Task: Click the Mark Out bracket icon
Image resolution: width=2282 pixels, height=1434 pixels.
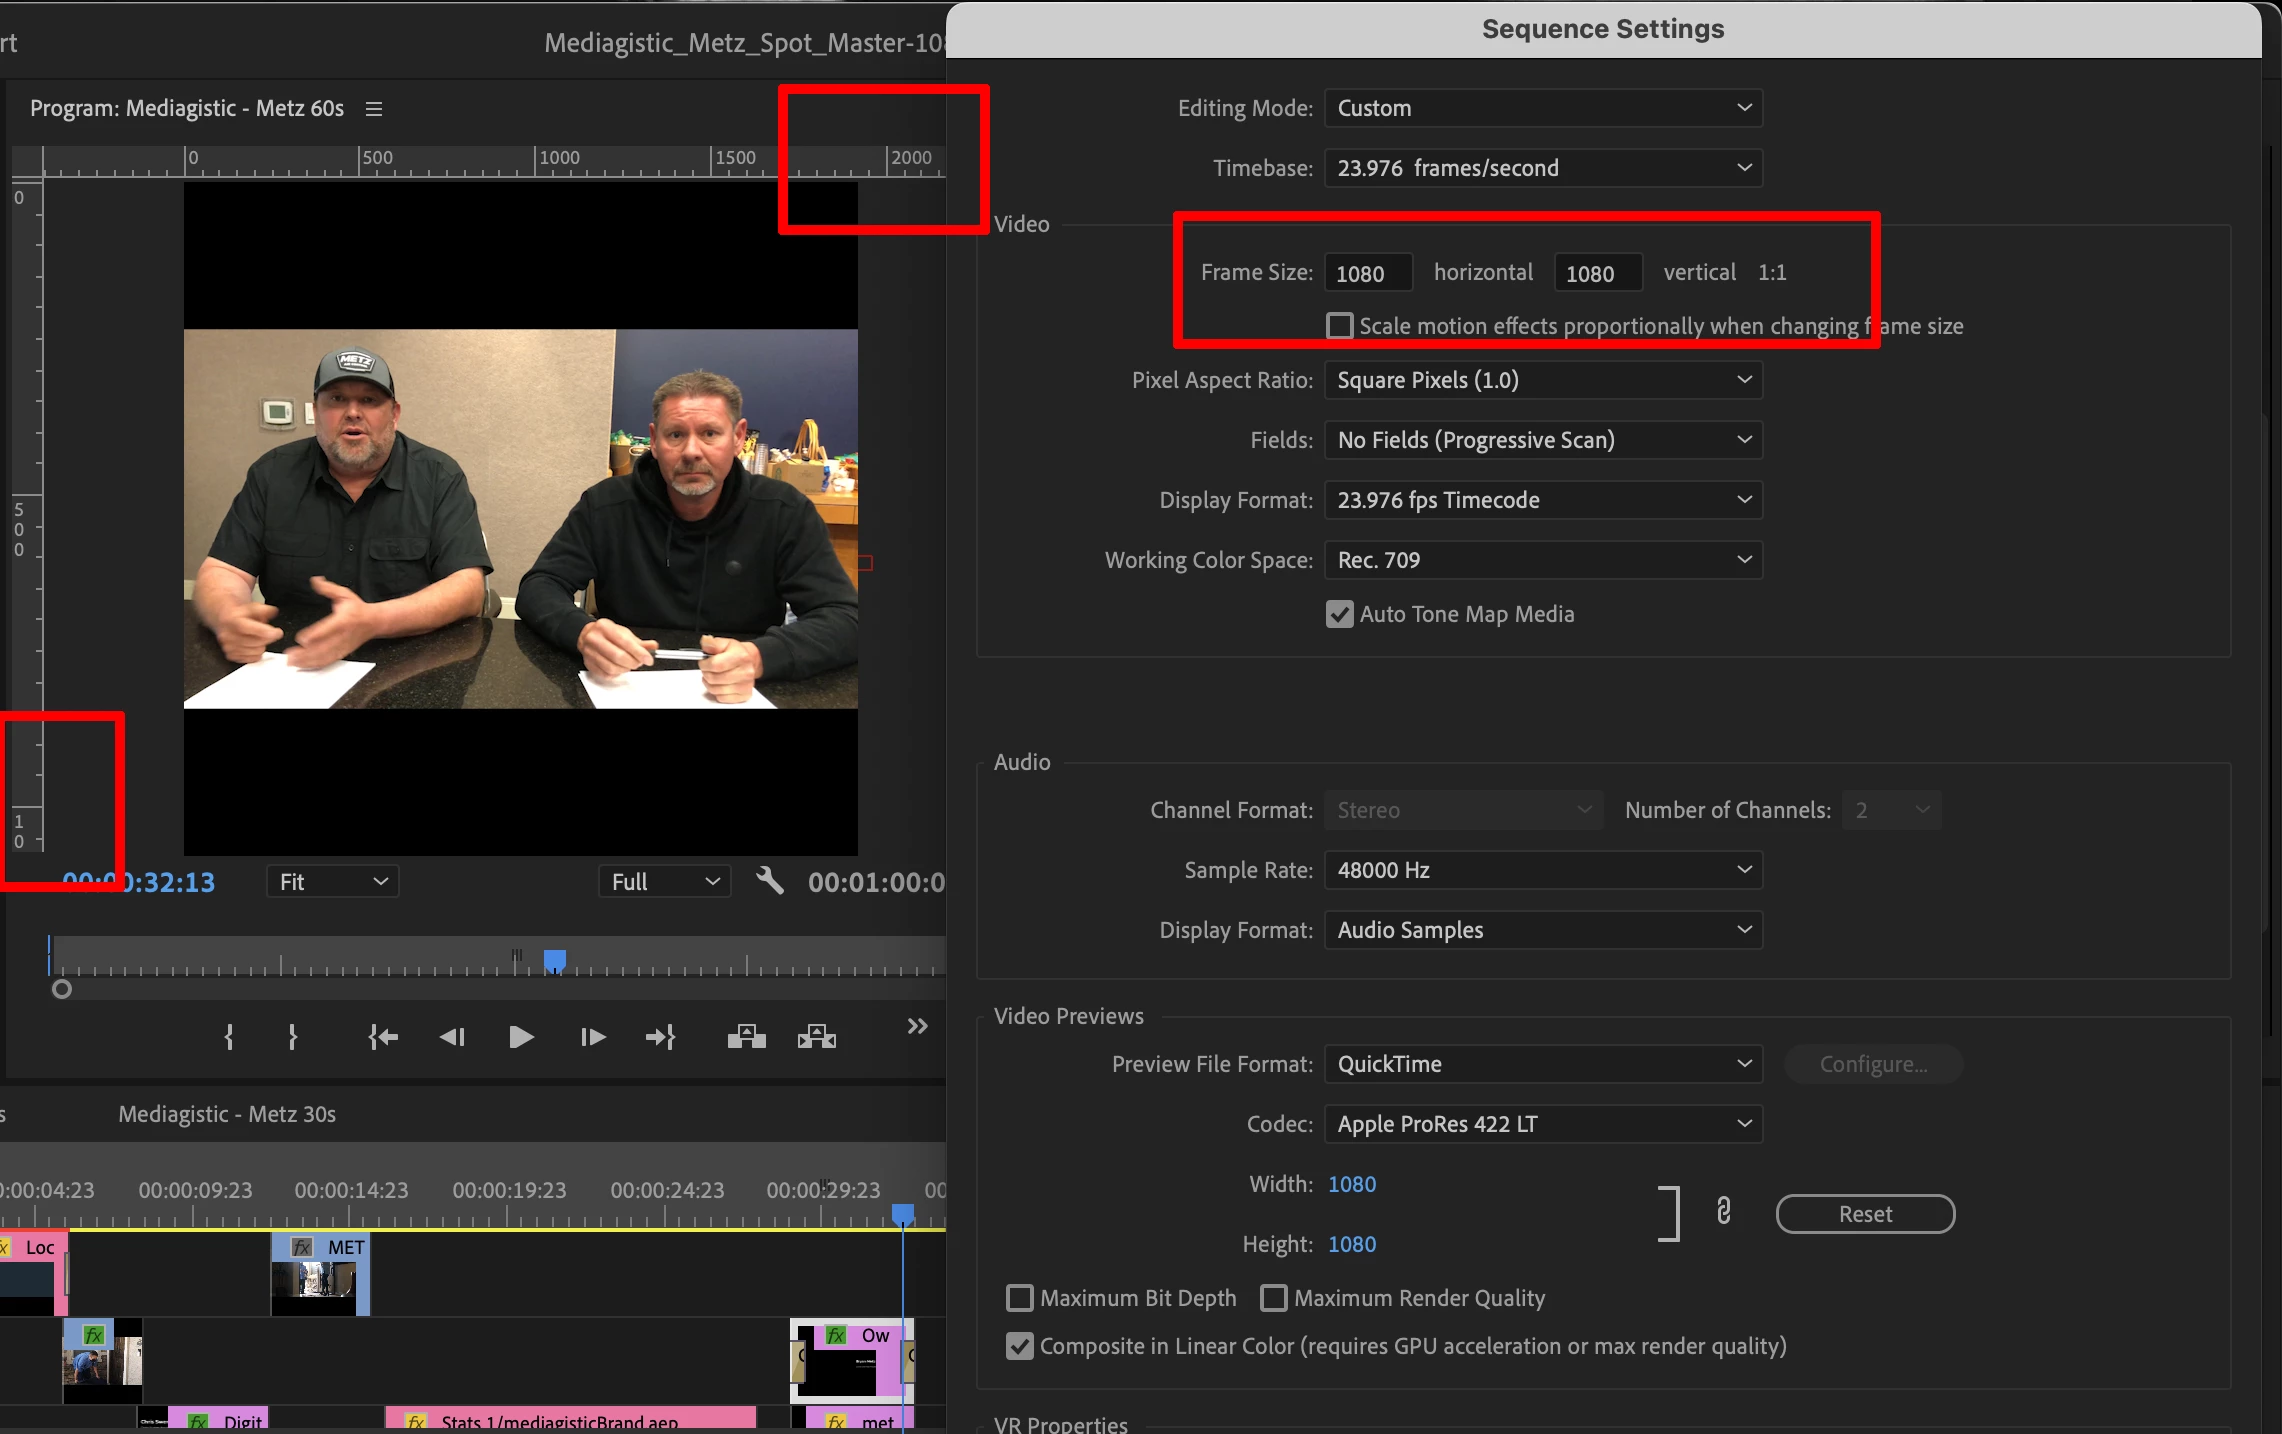Action: pyautogui.click(x=292, y=1037)
